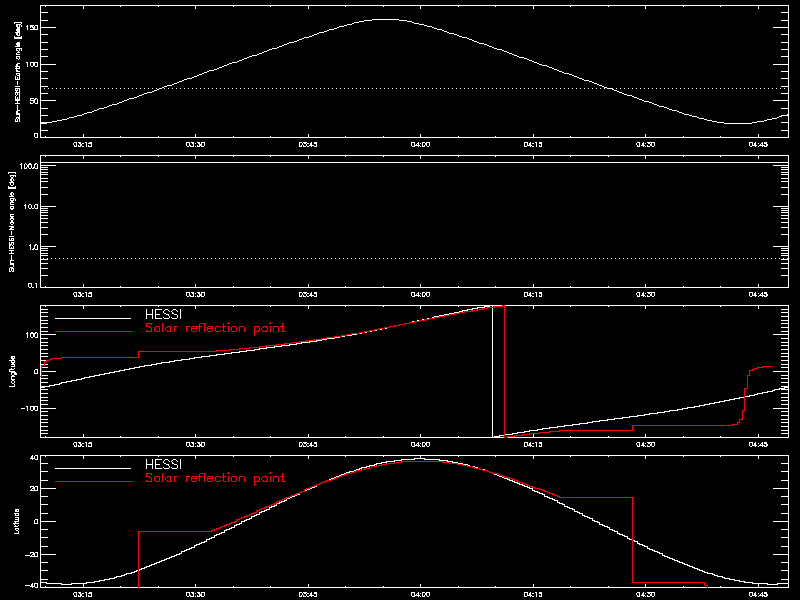The width and height of the screenshot is (800, 600).
Task: Click the 40 tick on Latitude axis
Action: tap(34, 458)
